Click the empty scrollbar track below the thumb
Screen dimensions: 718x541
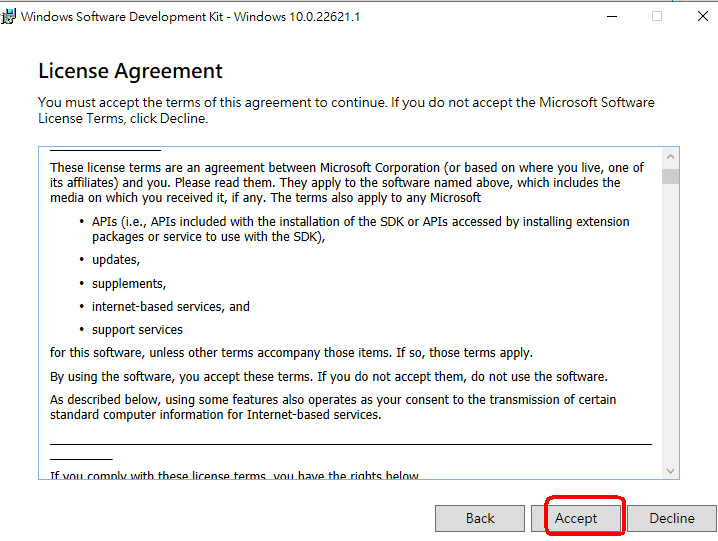[x=670, y=323]
